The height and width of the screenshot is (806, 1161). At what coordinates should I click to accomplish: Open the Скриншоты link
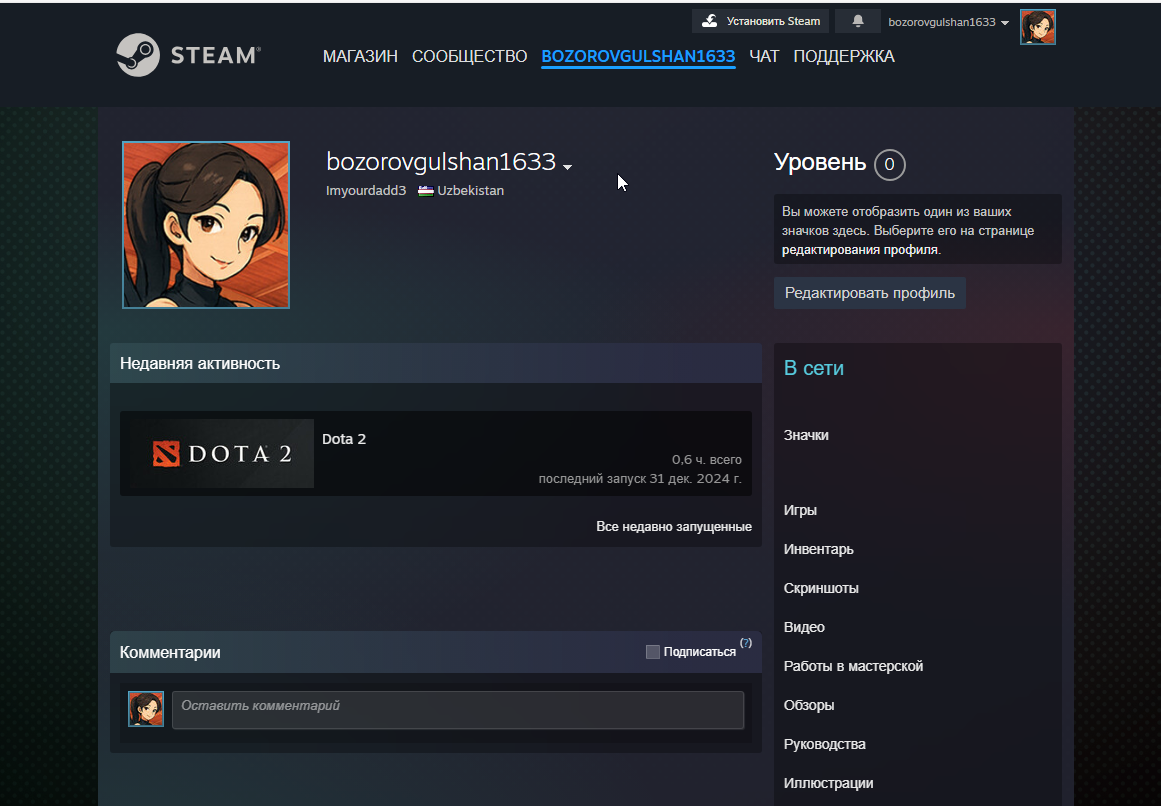click(x=821, y=588)
